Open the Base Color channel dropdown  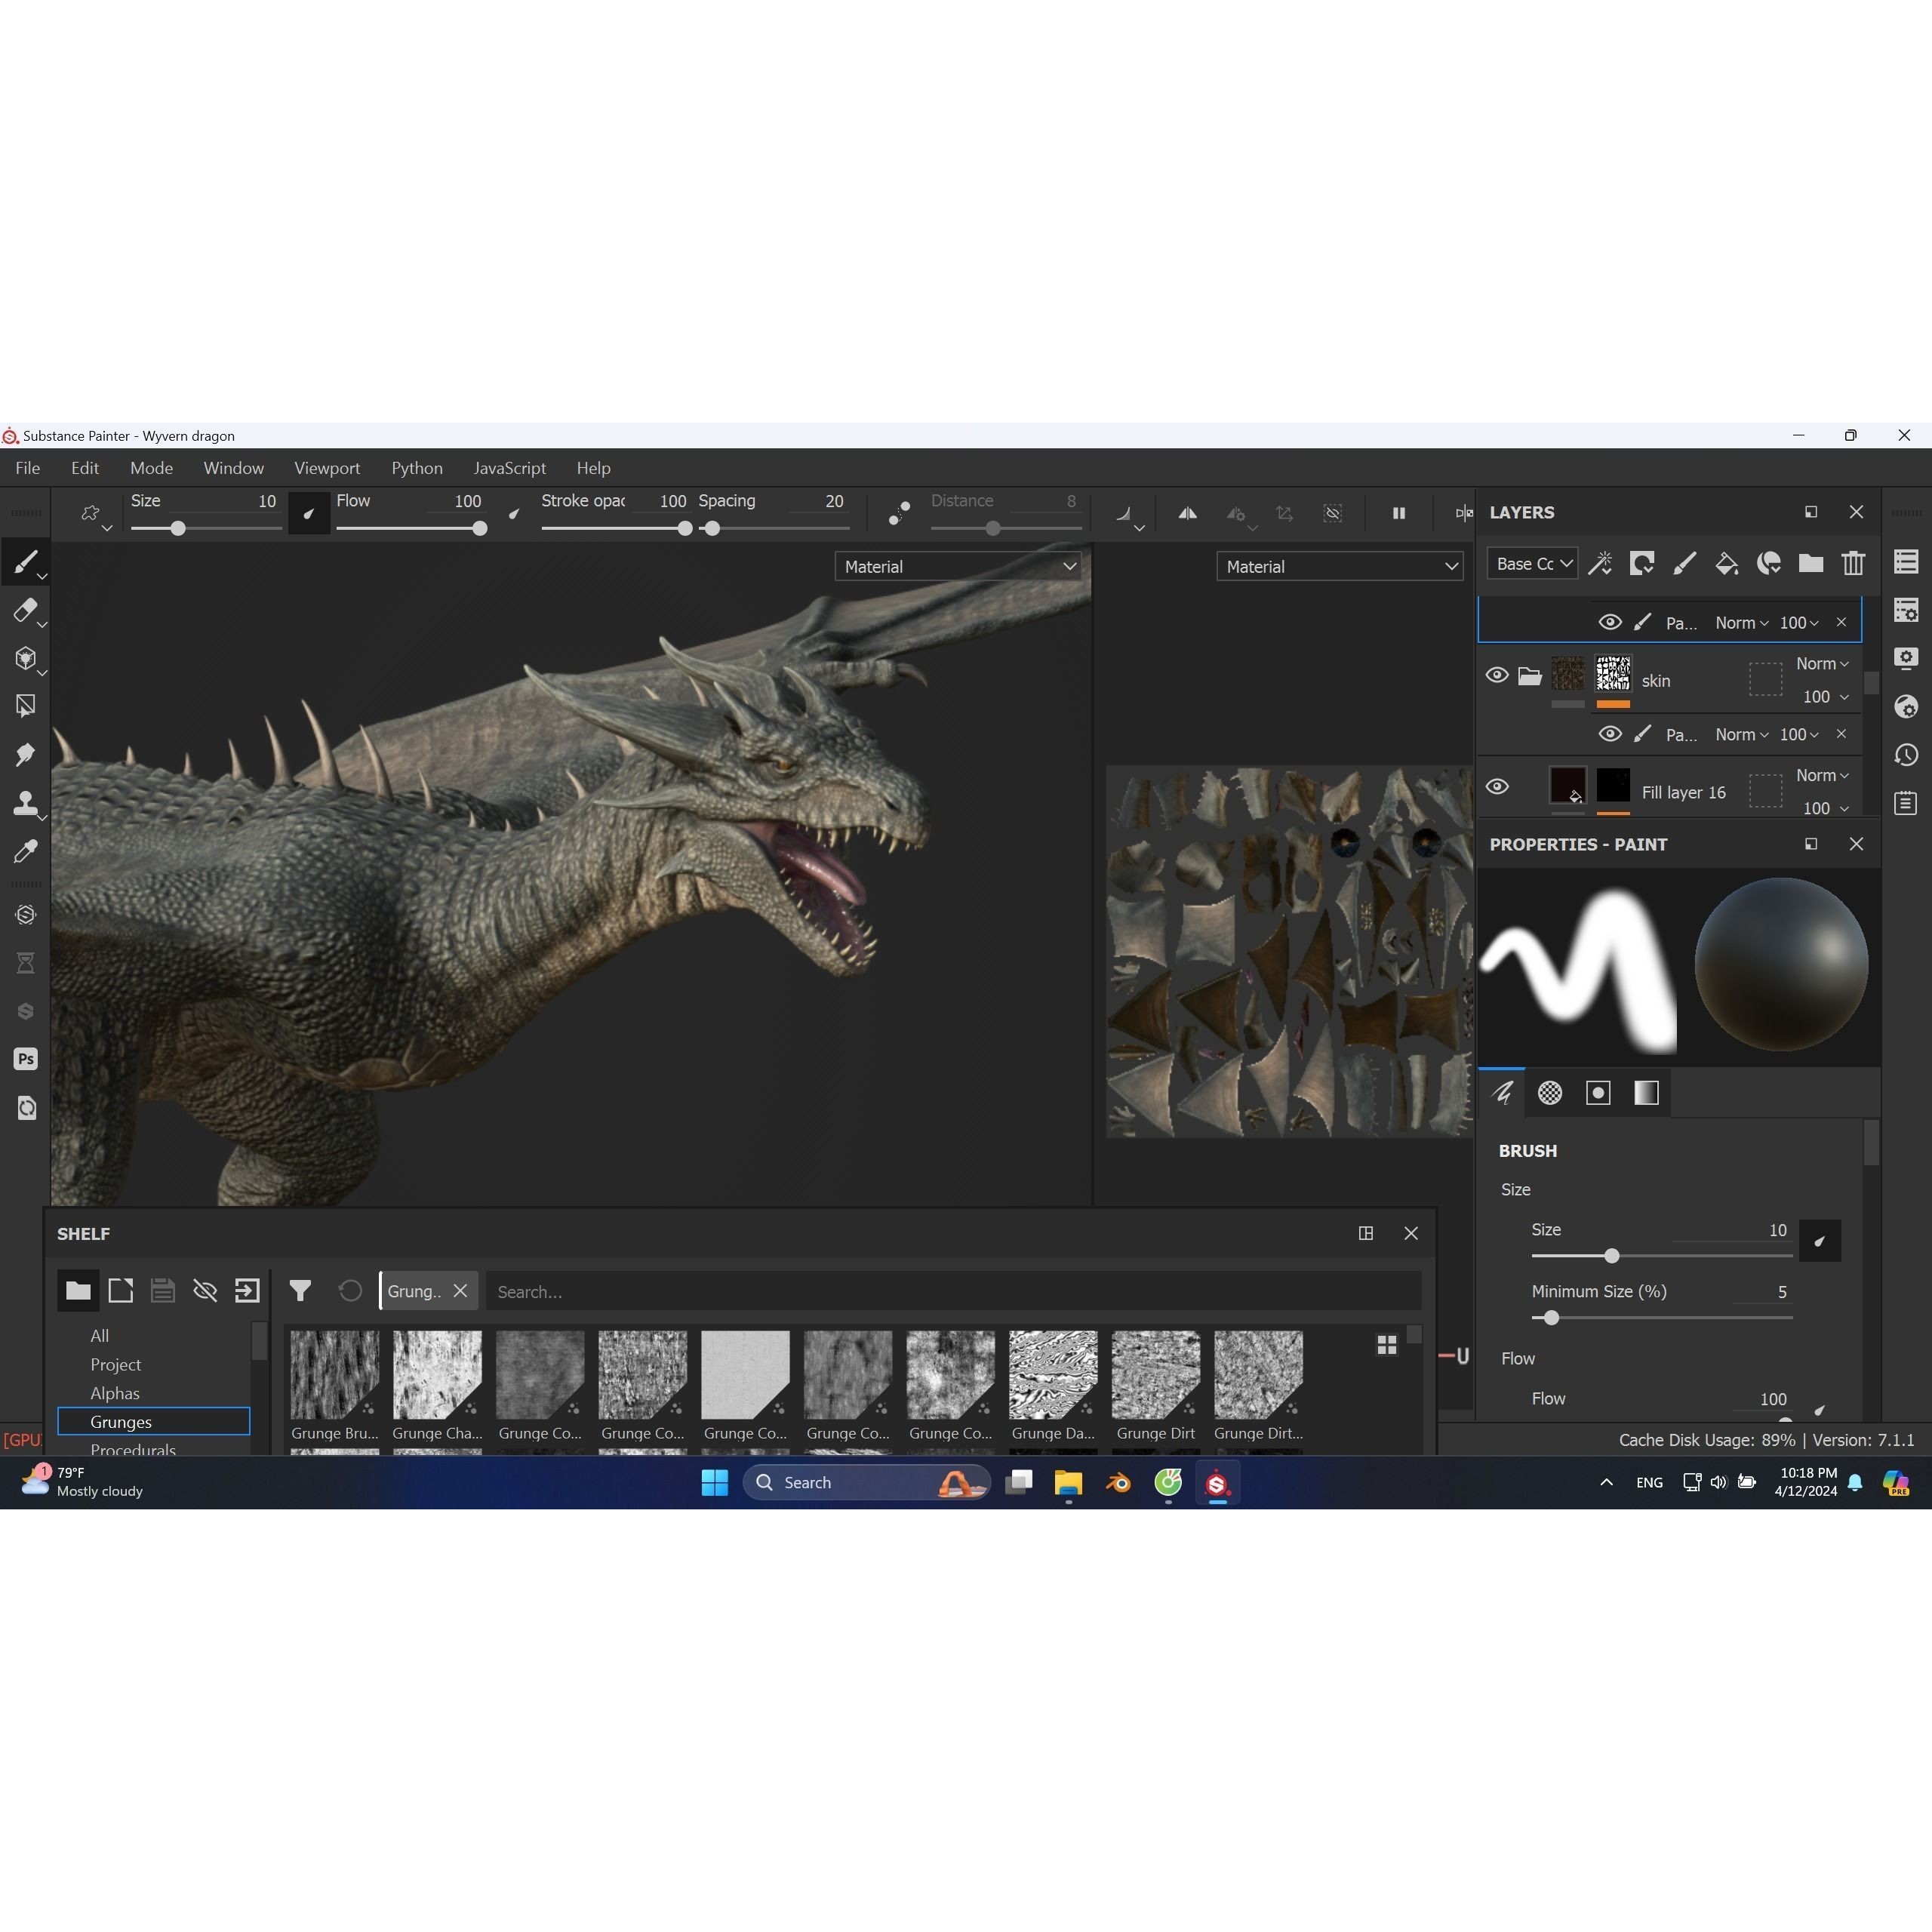[x=1531, y=563]
